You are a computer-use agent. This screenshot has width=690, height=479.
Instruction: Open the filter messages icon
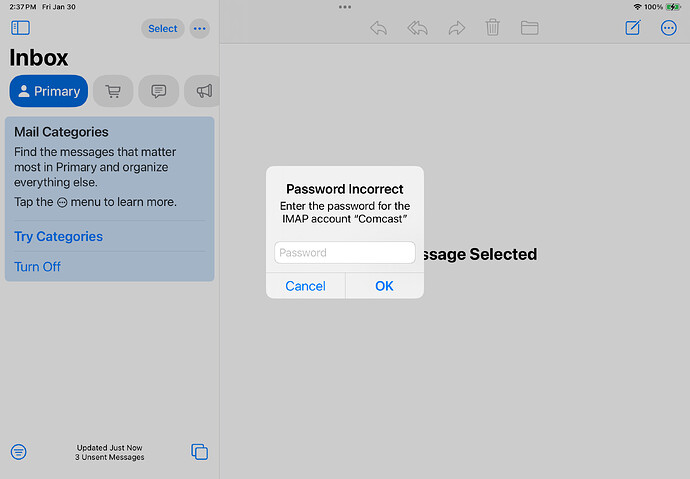pos(18,452)
